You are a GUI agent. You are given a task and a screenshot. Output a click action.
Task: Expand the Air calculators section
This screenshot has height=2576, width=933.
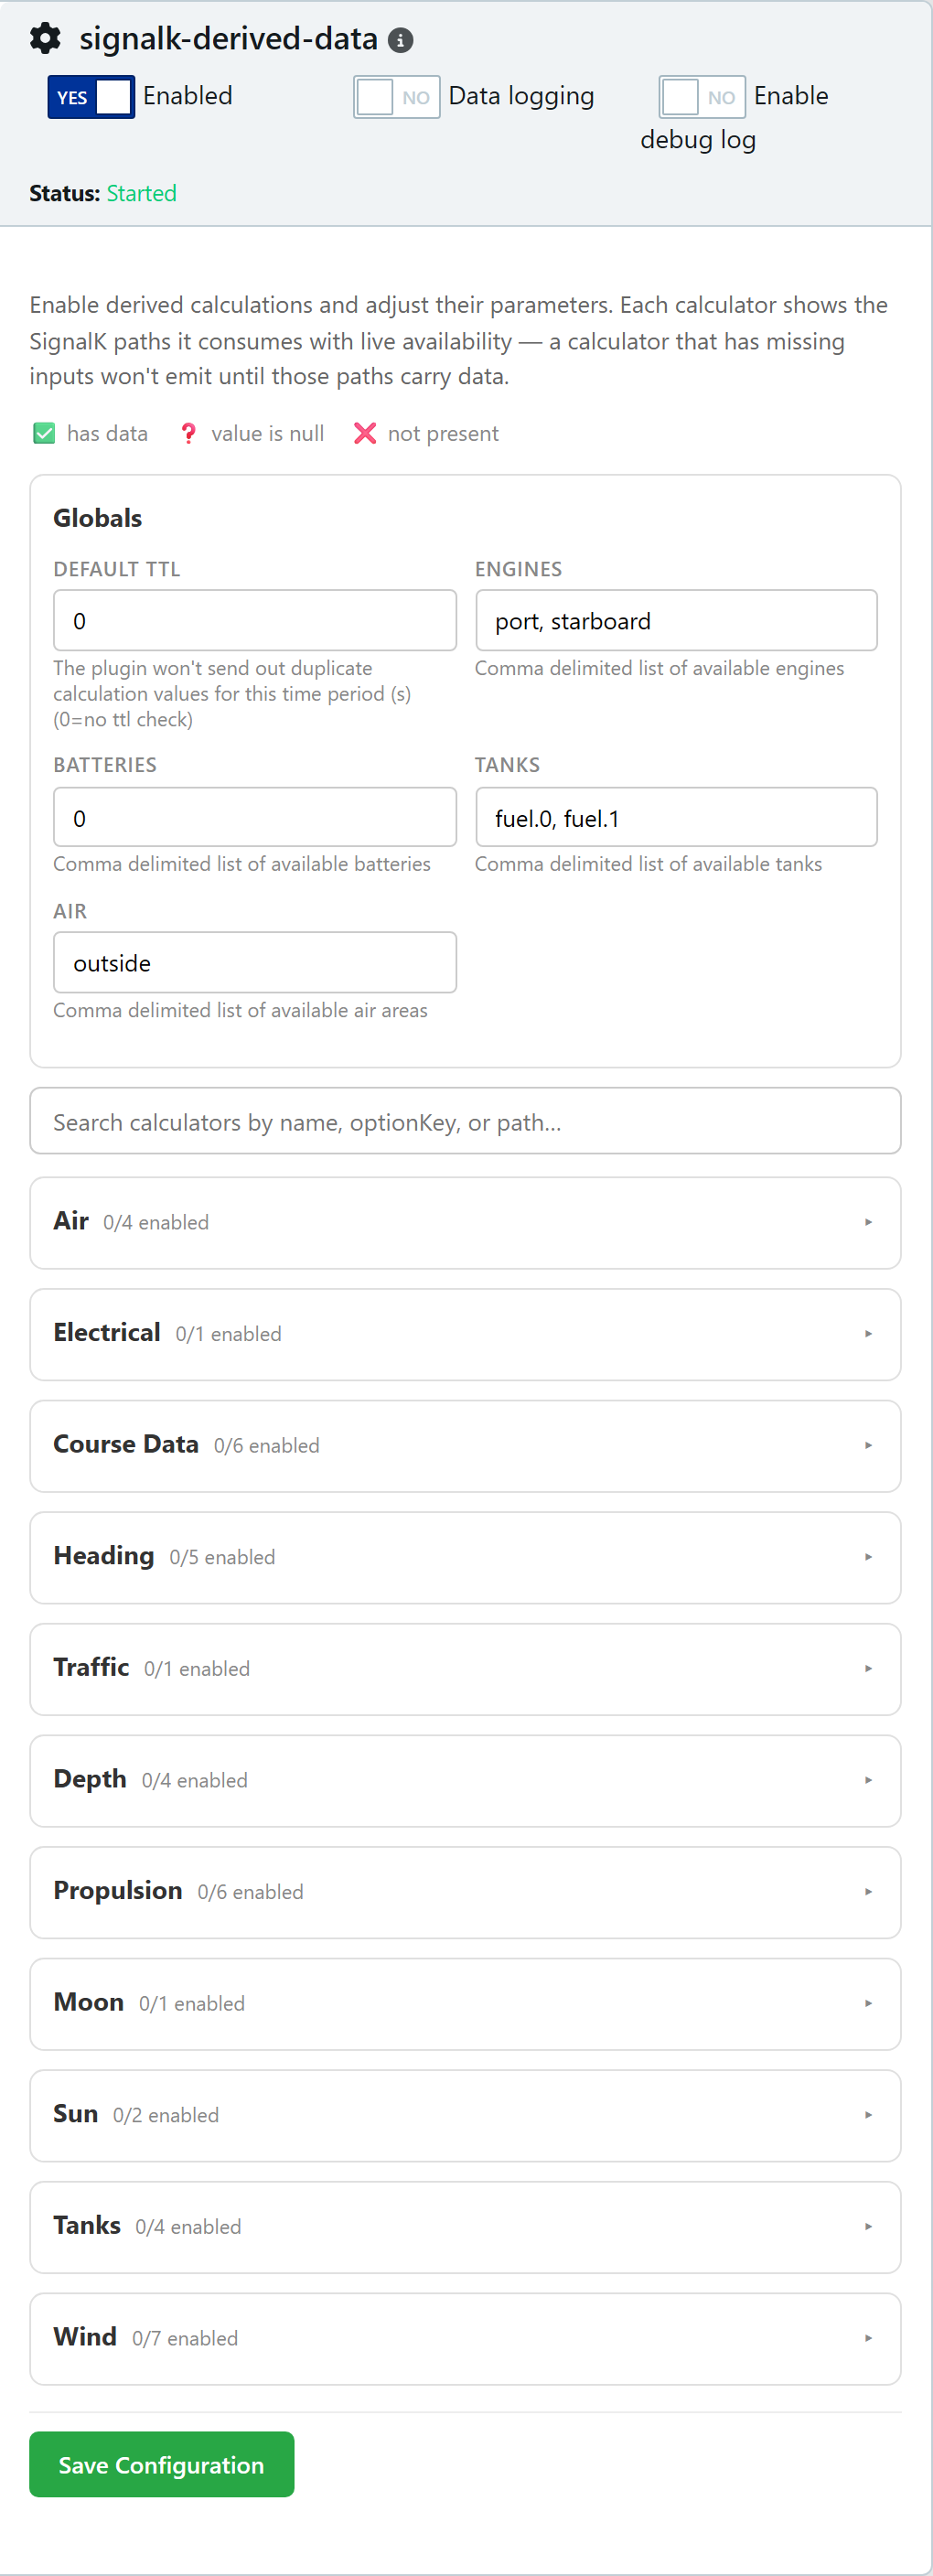click(465, 1223)
